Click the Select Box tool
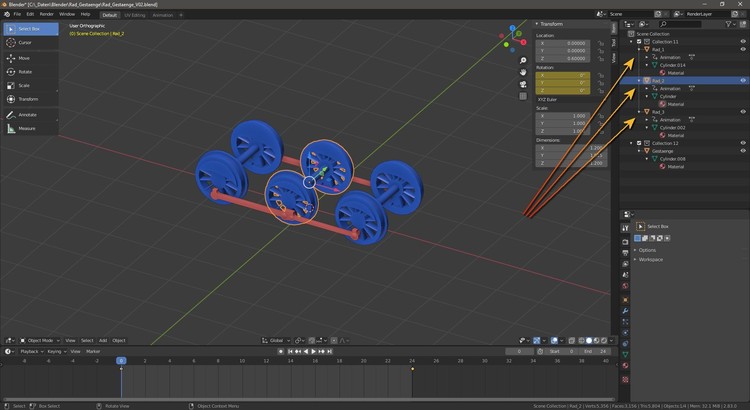 (28, 29)
